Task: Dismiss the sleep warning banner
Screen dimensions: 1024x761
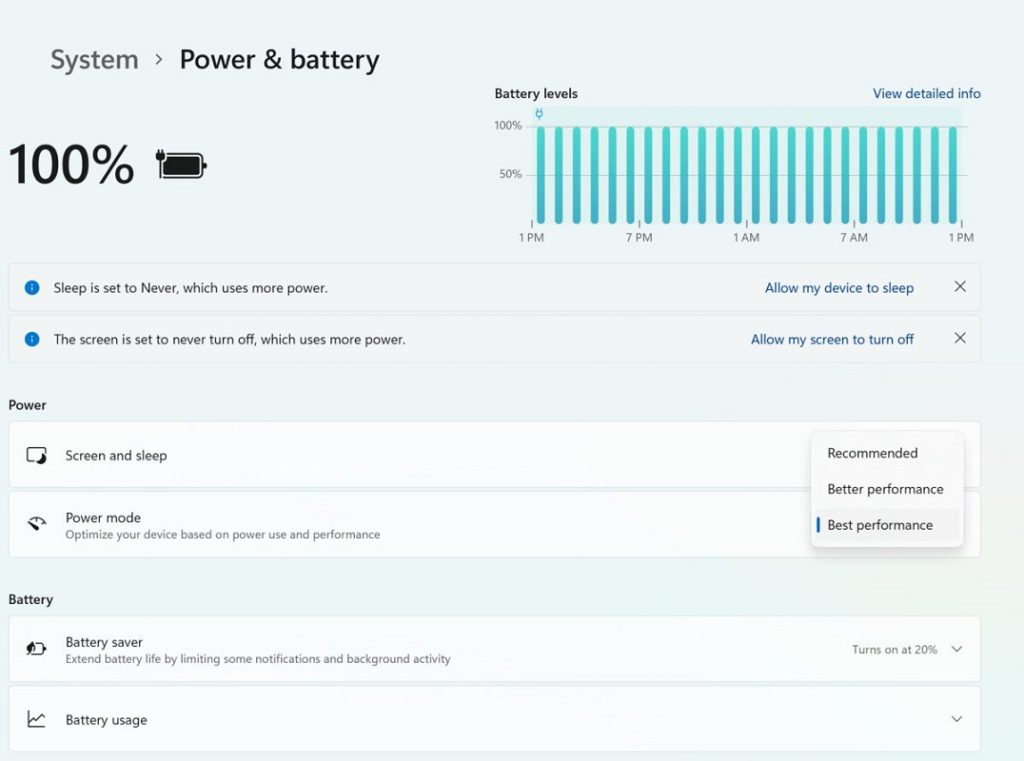Action: coord(959,286)
